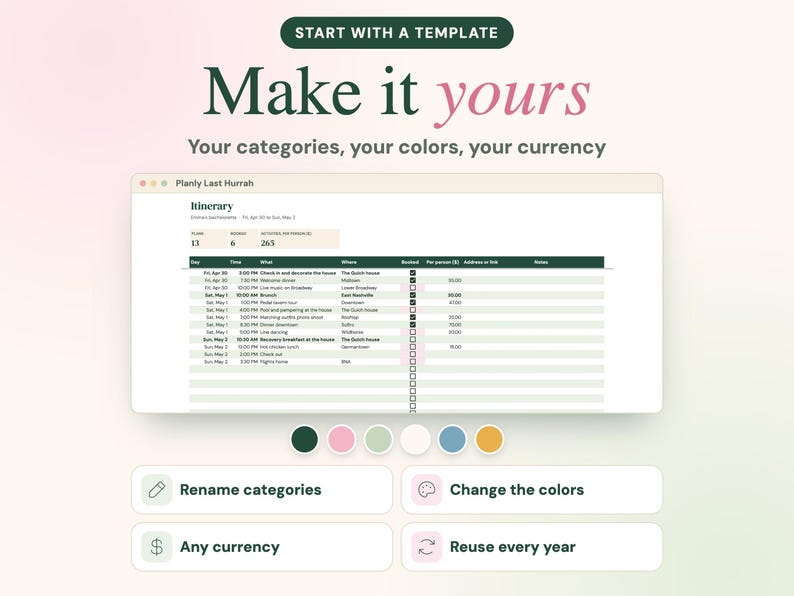Click the Booked count value 6
The image size is (794, 596).
[x=233, y=243]
